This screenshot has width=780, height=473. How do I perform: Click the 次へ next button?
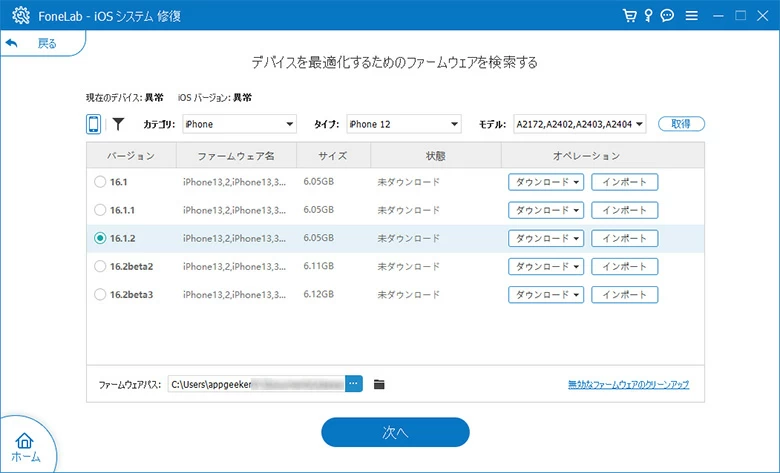[395, 432]
